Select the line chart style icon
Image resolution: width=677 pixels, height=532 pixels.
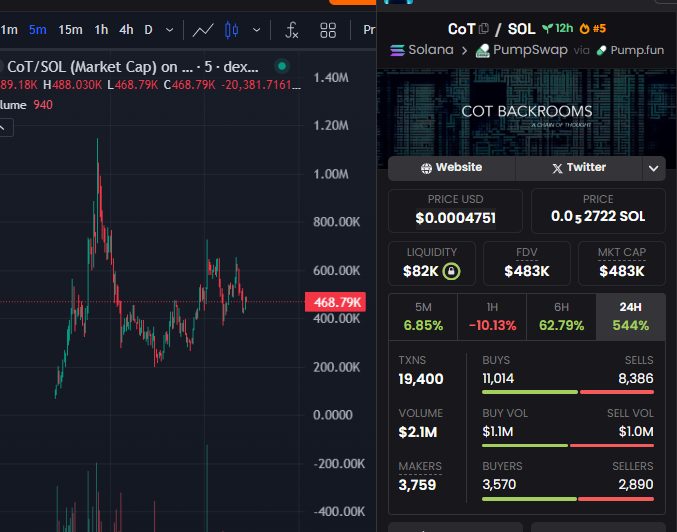[x=203, y=30]
